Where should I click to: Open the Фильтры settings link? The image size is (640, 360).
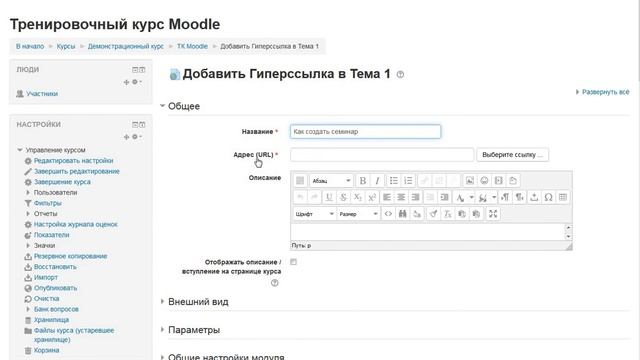click(x=47, y=203)
